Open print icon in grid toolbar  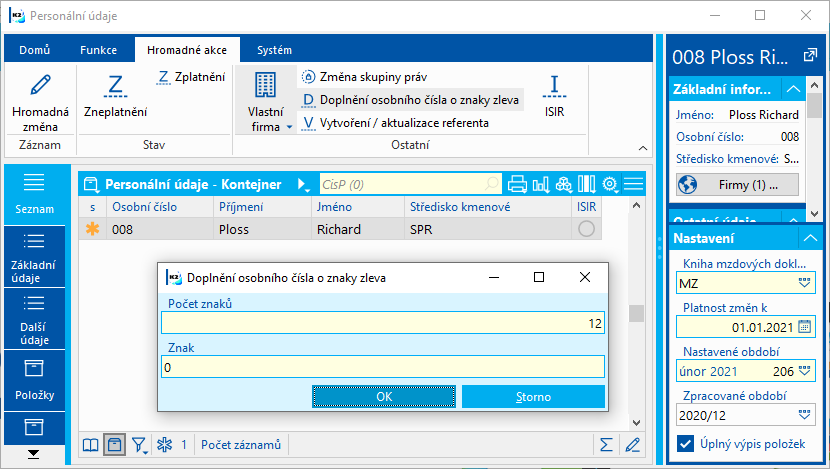[x=517, y=184]
